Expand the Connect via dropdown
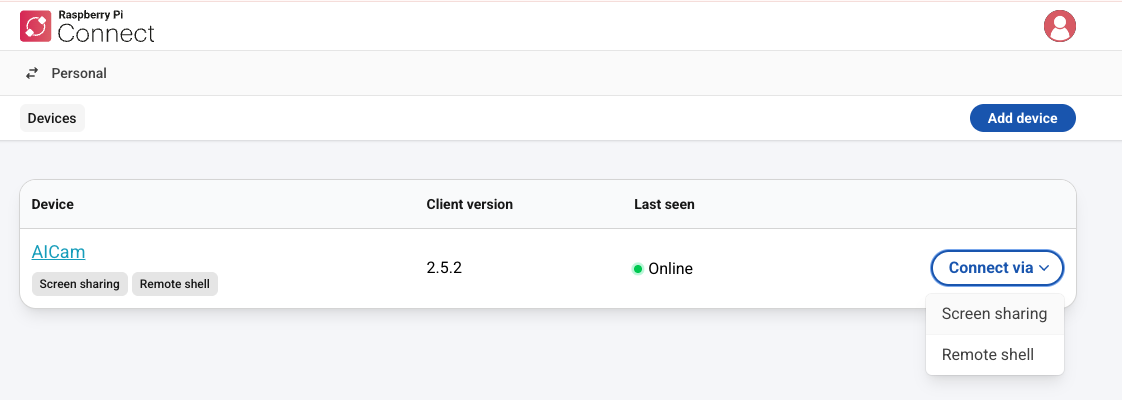 point(997,268)
